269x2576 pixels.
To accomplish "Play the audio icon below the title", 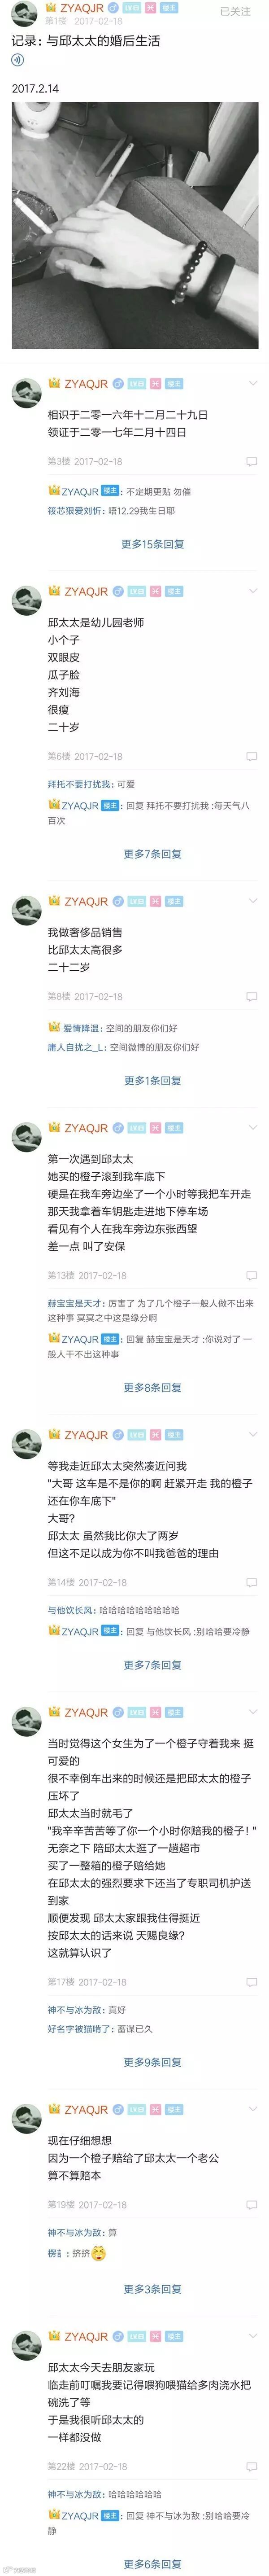I will 17,61.
